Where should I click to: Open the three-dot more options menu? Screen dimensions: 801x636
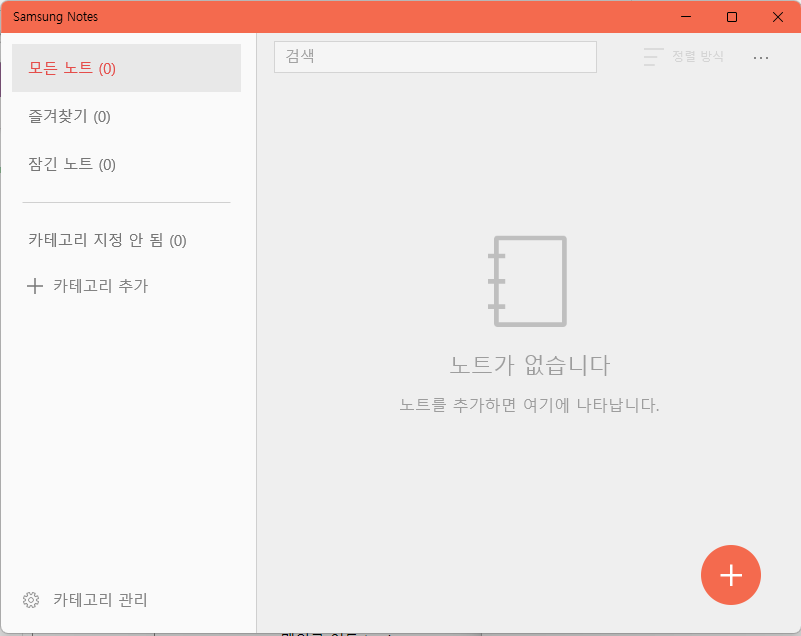click(761, 58)
